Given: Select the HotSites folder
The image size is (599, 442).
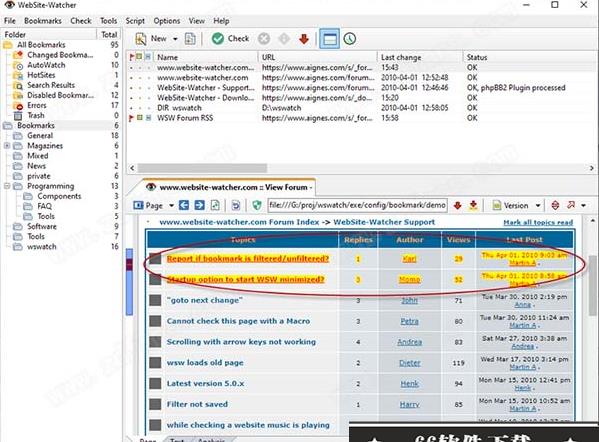Looking at the screenshot, I should (41, 75).
